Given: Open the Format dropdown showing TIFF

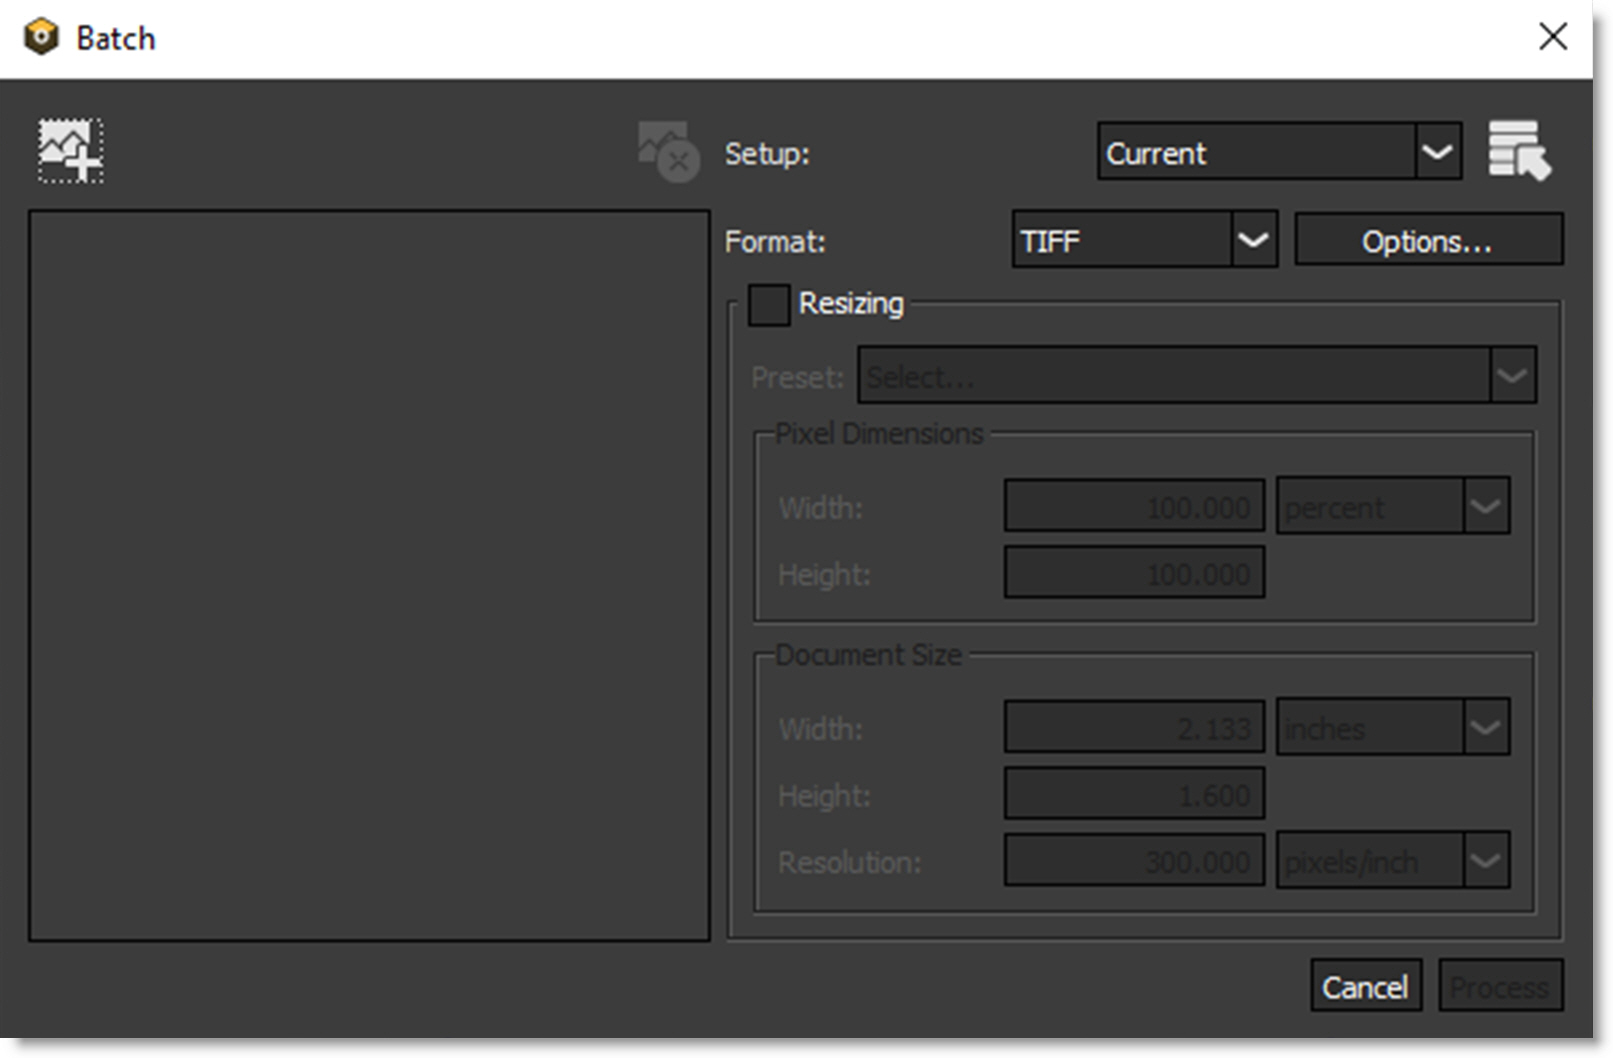Looking at the screenshot, I should [1144, 240].
